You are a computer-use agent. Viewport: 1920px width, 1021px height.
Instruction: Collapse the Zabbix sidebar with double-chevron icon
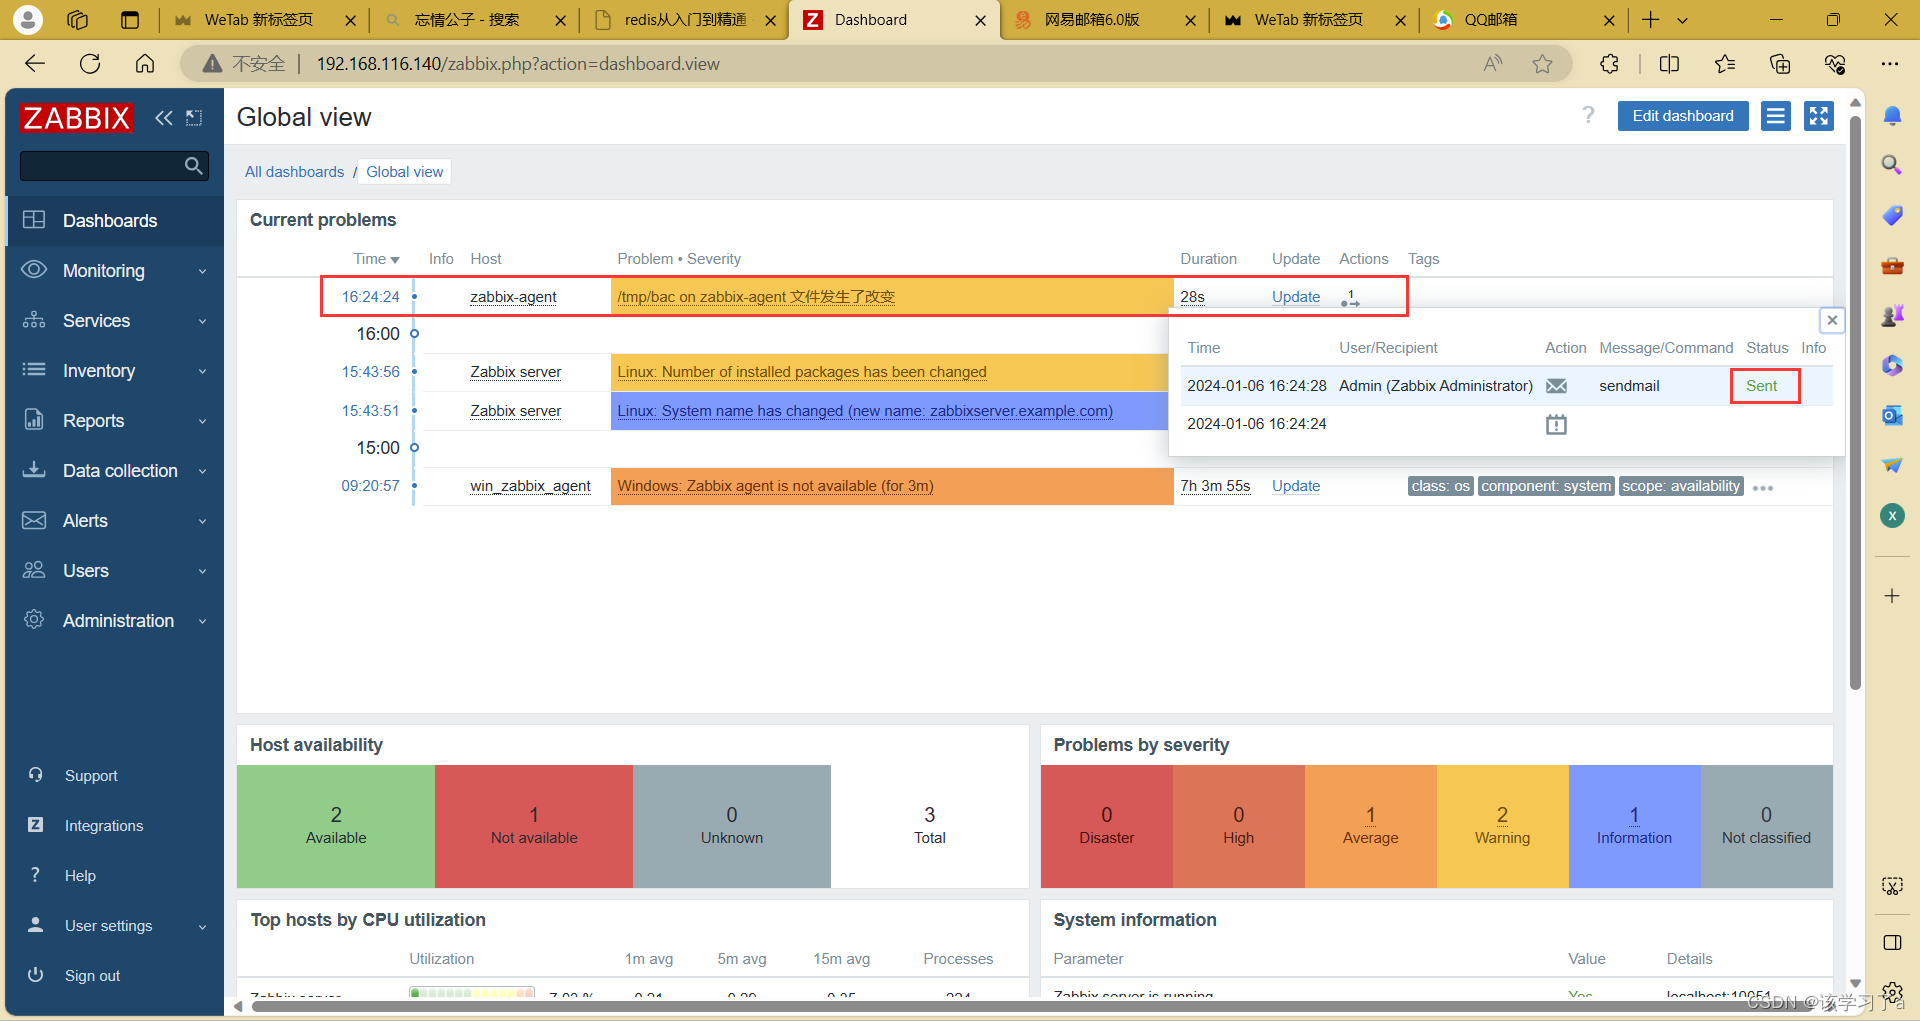click(164, 118)
